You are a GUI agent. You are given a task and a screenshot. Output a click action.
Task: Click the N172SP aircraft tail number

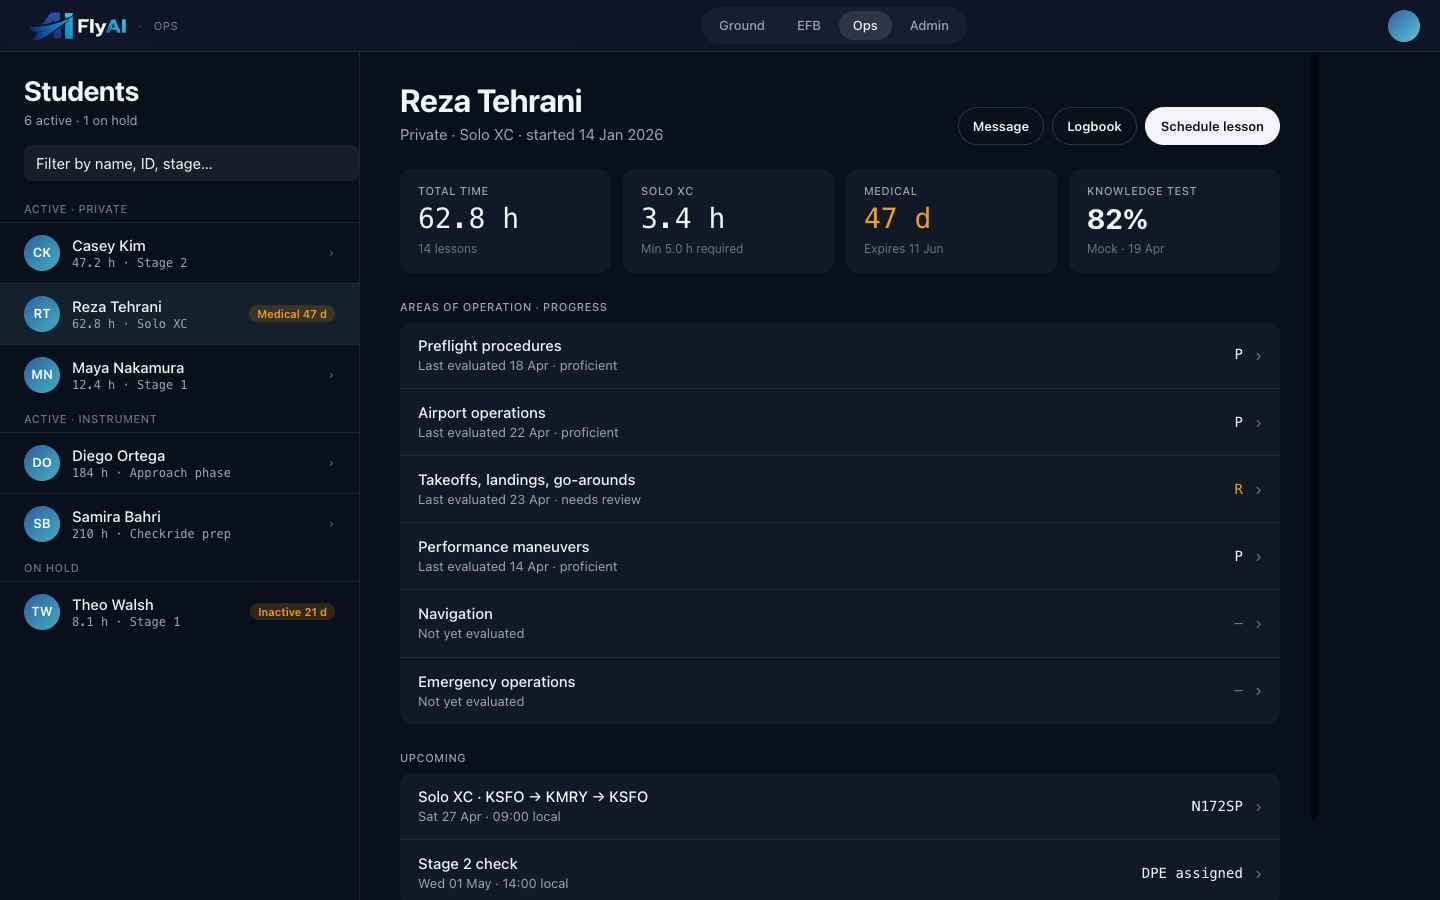[x=1217, y=806]
